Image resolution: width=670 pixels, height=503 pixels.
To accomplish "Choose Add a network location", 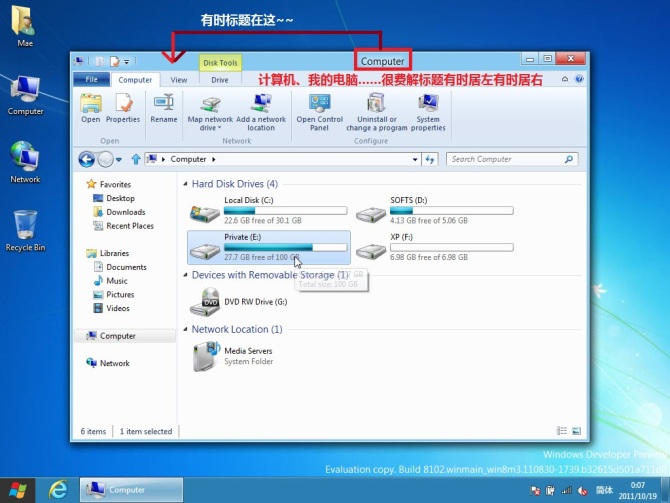I will coord(261,112).
